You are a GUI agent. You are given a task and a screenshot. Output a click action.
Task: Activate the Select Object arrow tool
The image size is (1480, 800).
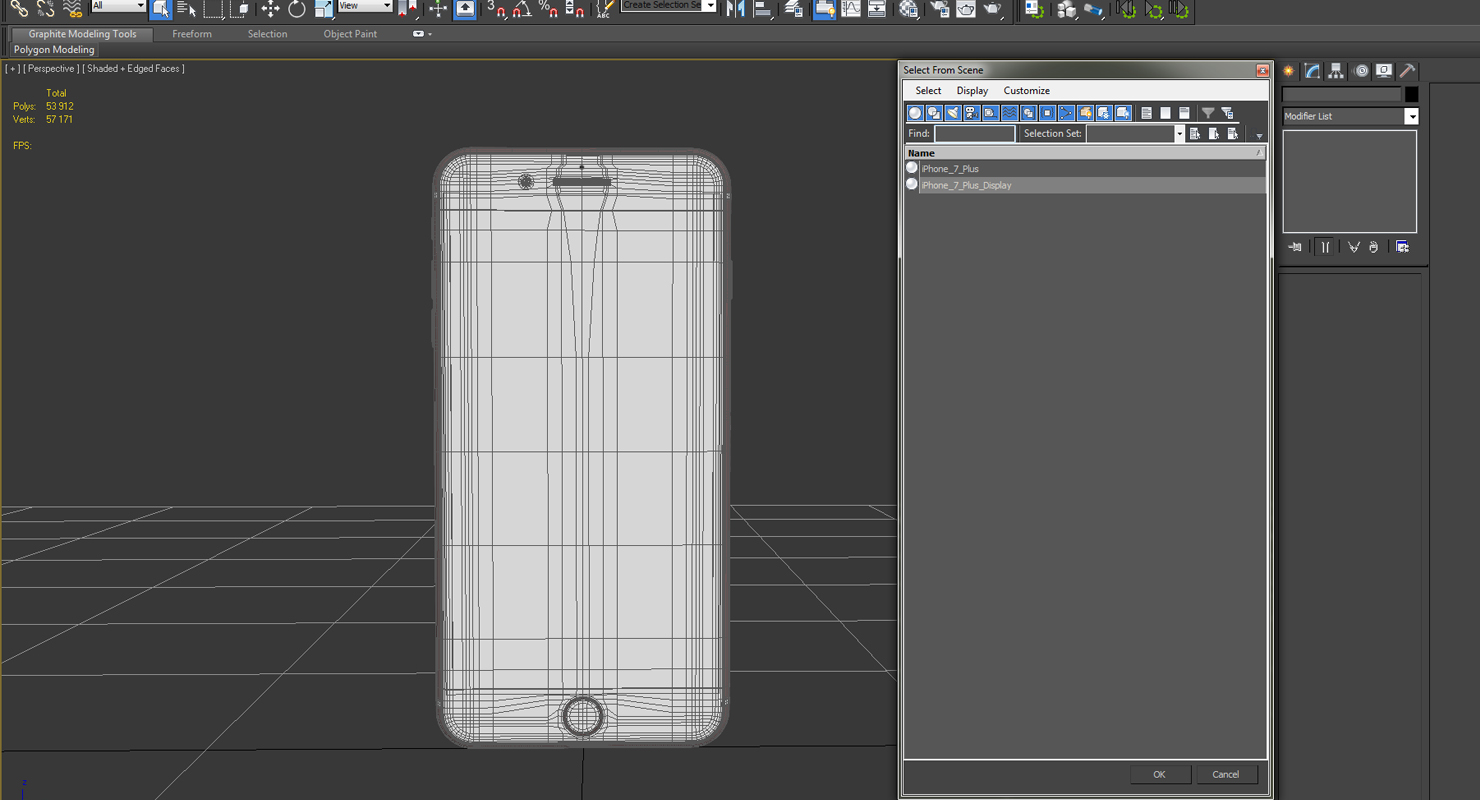161,9
